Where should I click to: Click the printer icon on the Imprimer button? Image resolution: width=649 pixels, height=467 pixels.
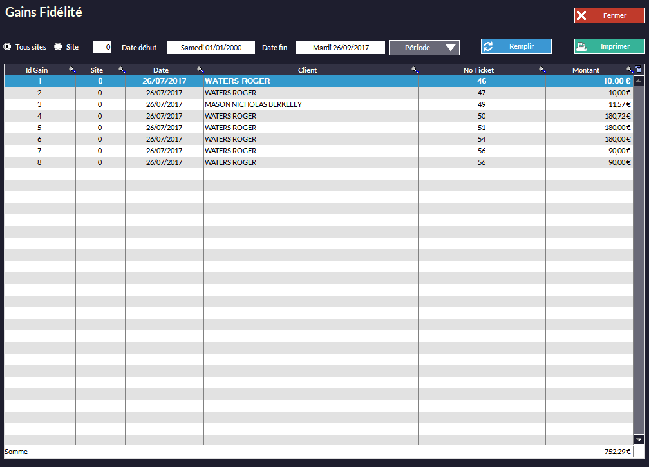click(x=582, y=47)
